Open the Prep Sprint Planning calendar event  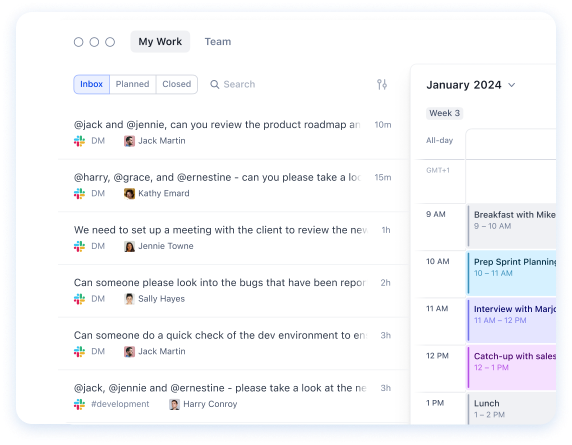tap(512, 273)
